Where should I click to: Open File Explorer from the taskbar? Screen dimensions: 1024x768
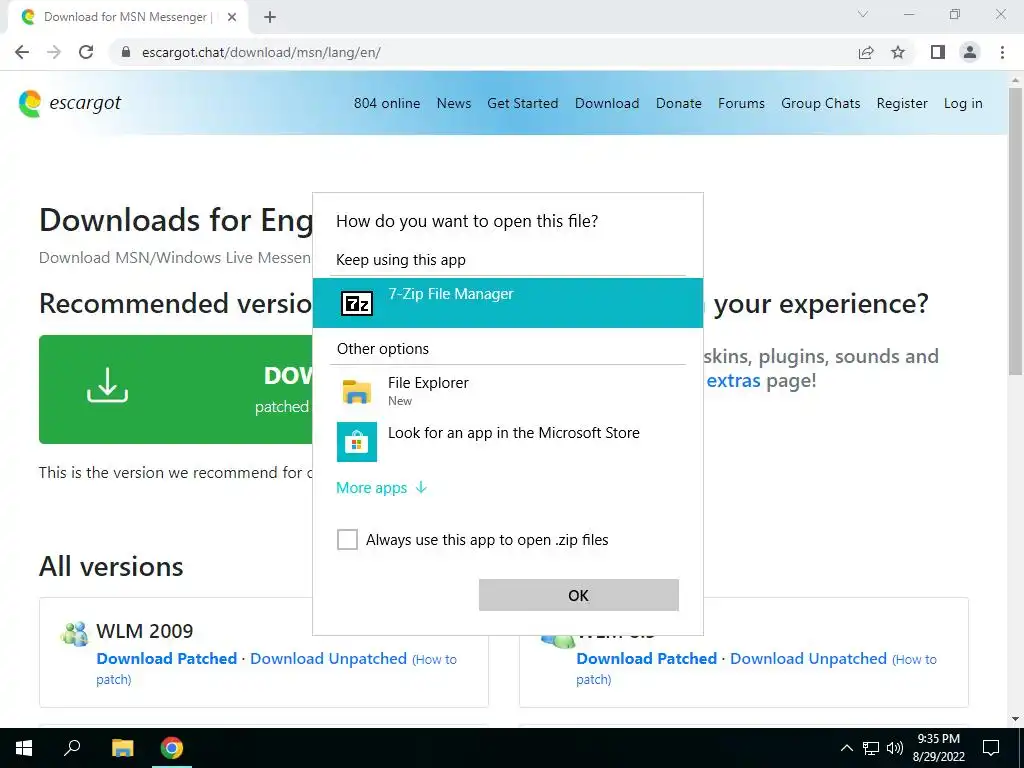pos(122,748)
